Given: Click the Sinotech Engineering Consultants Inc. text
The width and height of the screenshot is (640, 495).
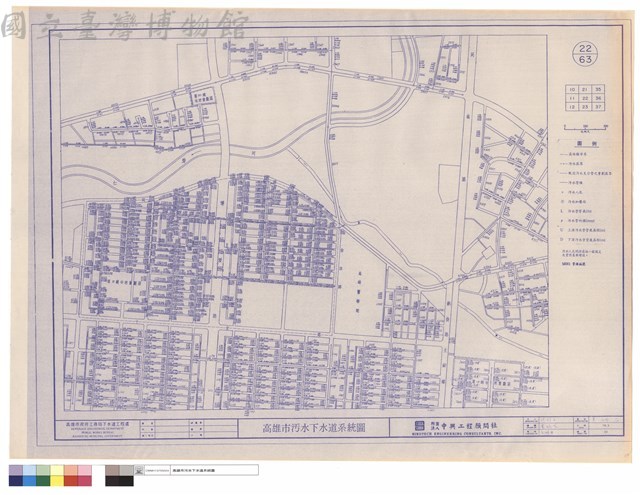Looking at the screenshot, I should 457,433.
